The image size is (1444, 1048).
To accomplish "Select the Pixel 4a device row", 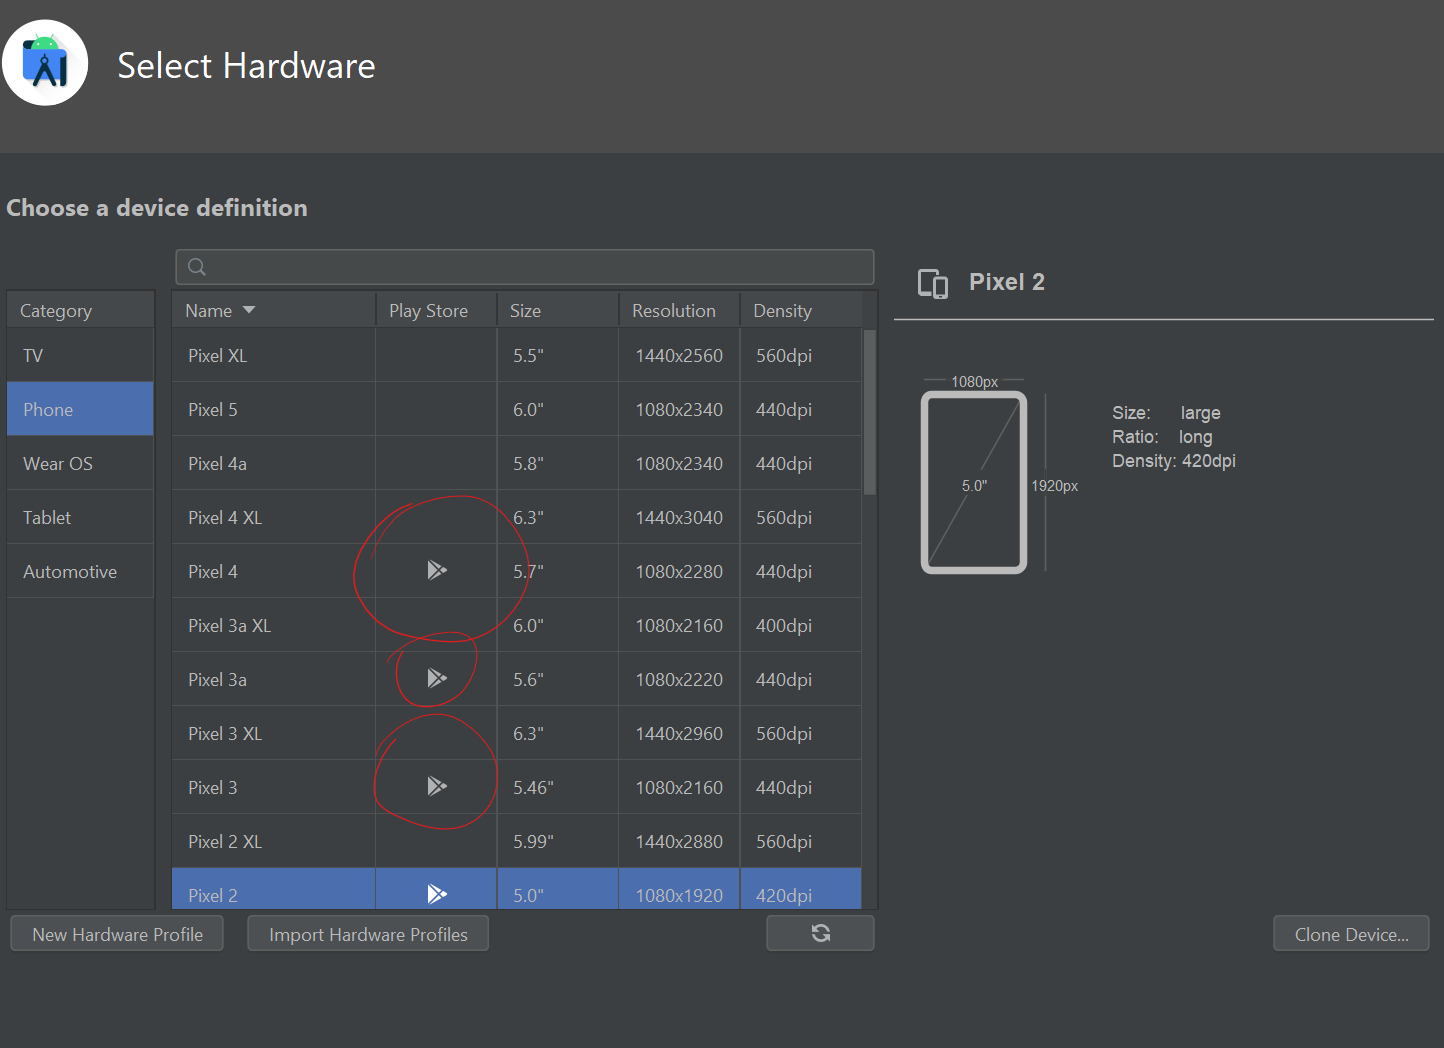I will pyautogui.click(x=516, y=463).
